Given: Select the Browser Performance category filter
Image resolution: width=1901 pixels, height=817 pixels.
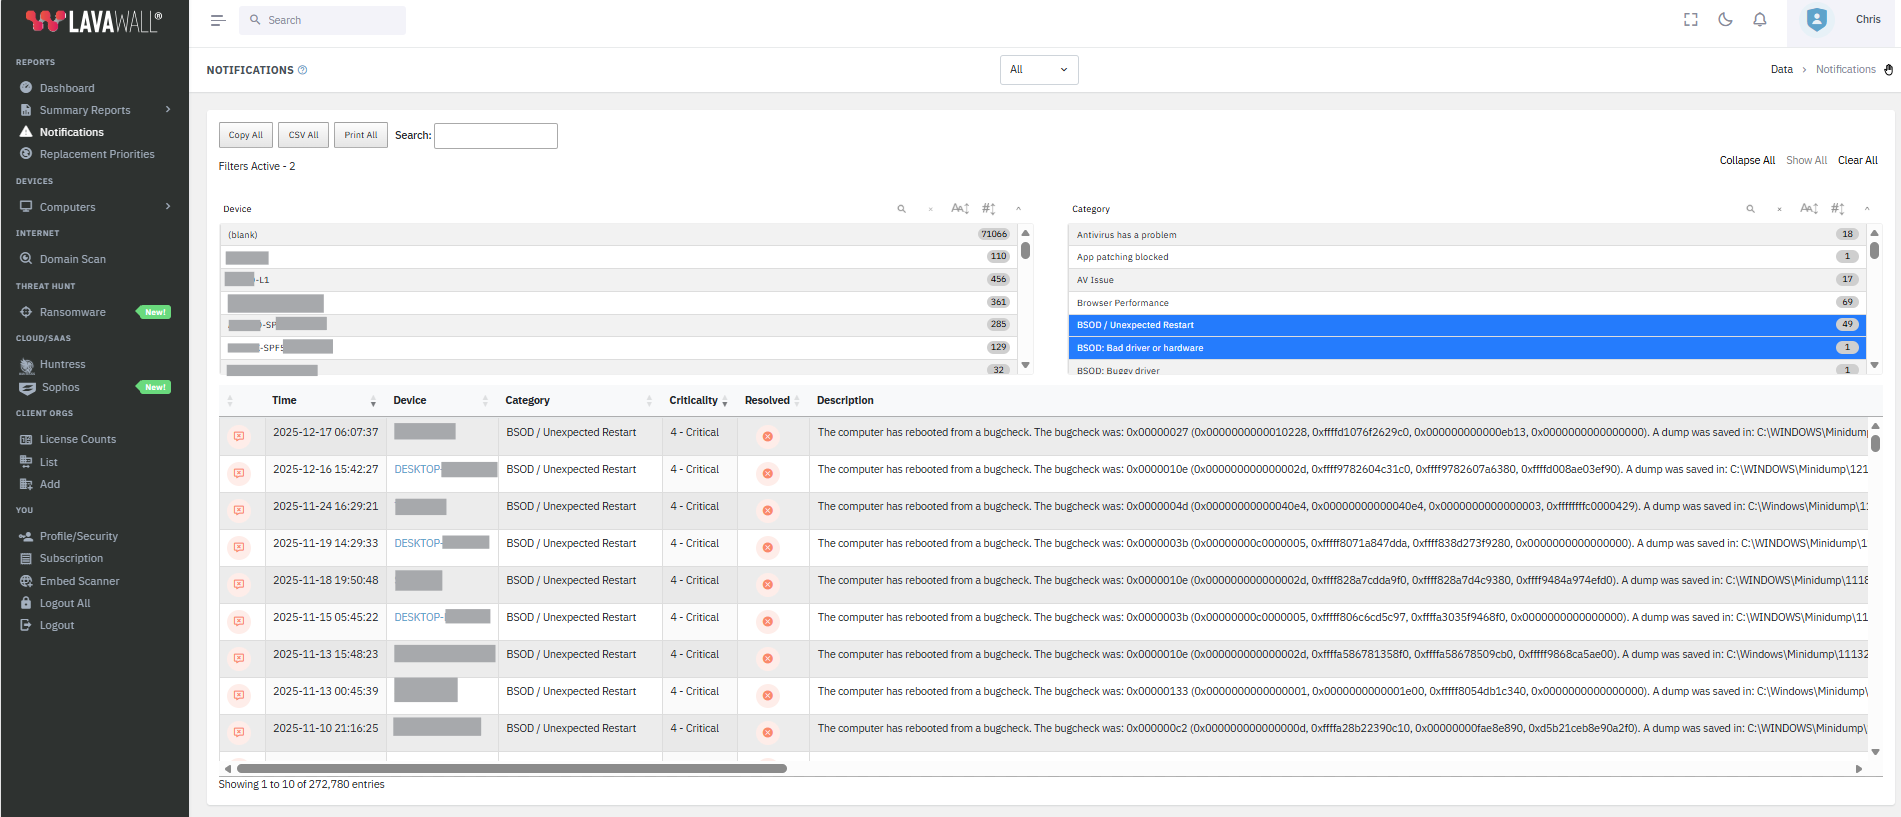Looking at the screenshot, I should (x=1123, y=303).
